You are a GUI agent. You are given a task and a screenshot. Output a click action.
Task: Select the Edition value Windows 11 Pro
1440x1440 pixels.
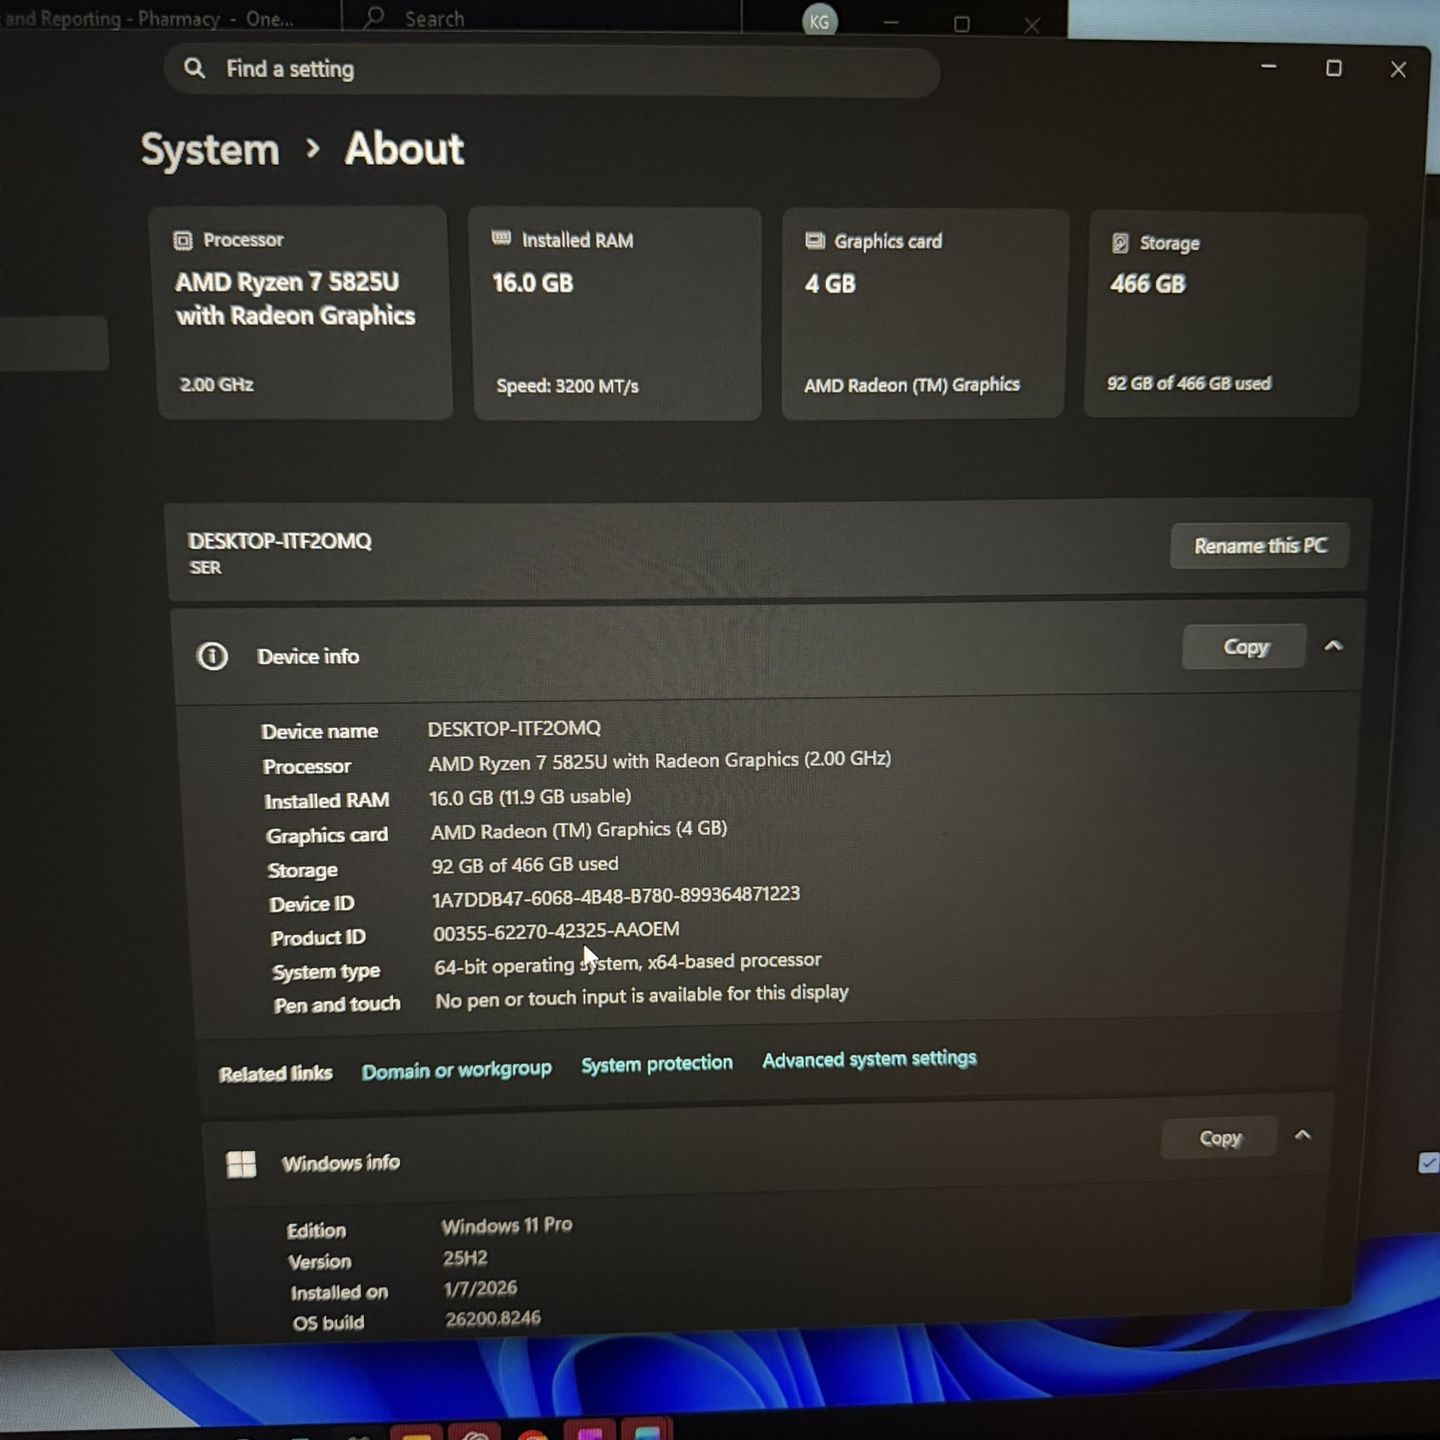tap(507, 1225)
